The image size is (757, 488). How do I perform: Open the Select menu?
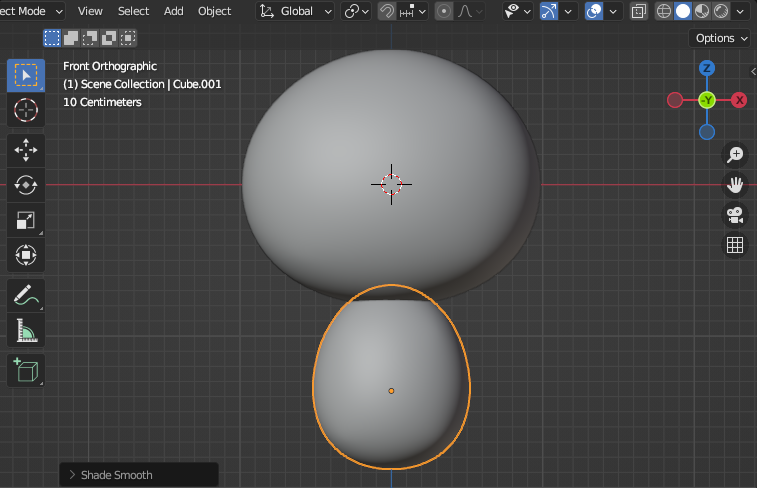pyautogui.click(x=133, y=11)
